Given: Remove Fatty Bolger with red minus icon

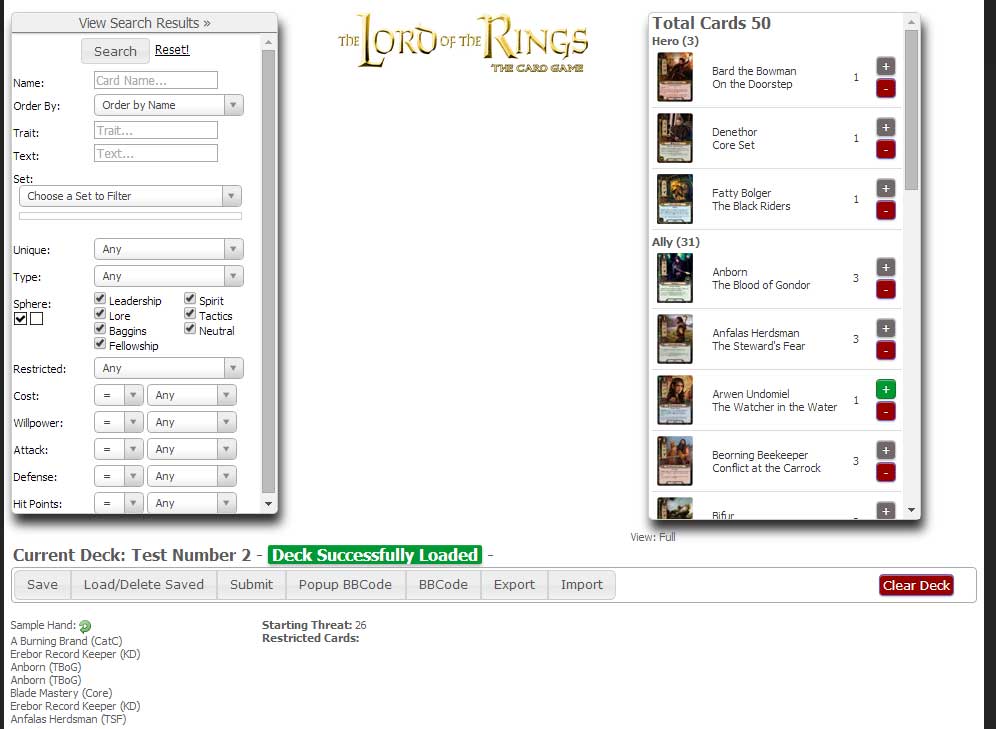Looking at the screenshot, I should [885, 210].
